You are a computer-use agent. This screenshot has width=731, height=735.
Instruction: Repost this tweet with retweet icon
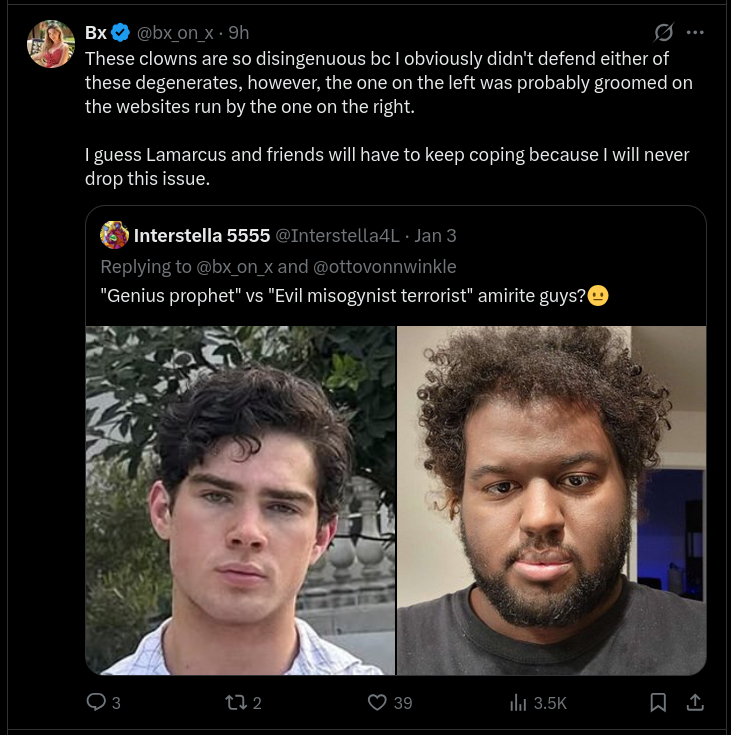(235, 702)
